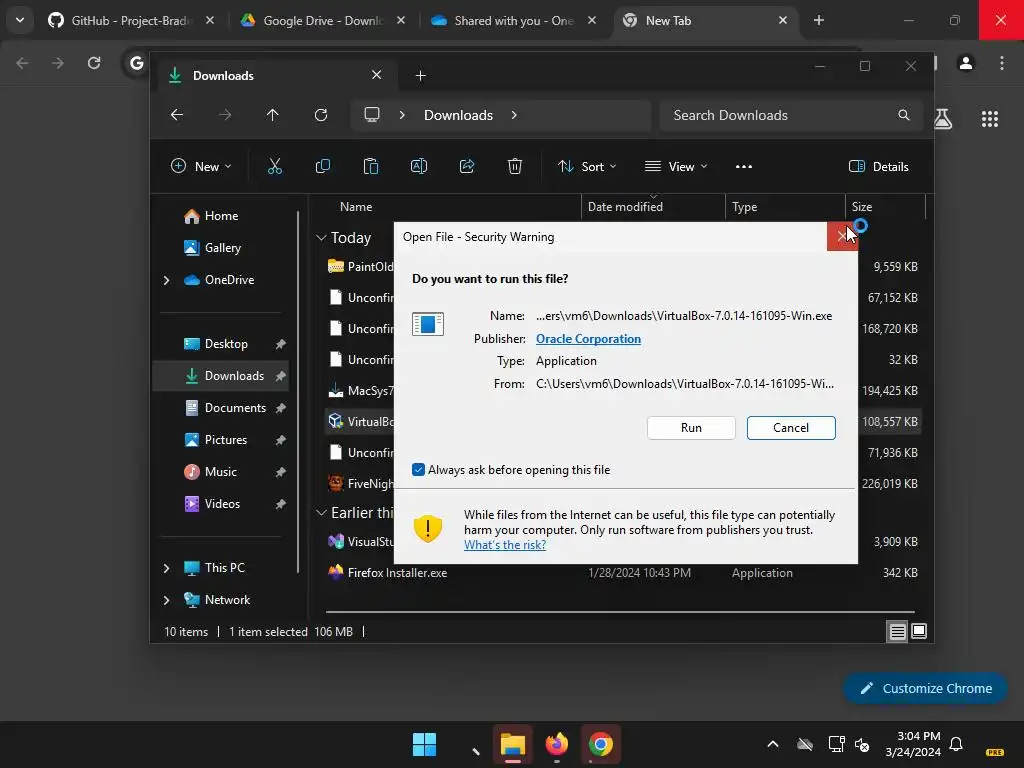Click Run in the security warning
The height and width of the screenshot is (768, 1024).
[691, 428]
